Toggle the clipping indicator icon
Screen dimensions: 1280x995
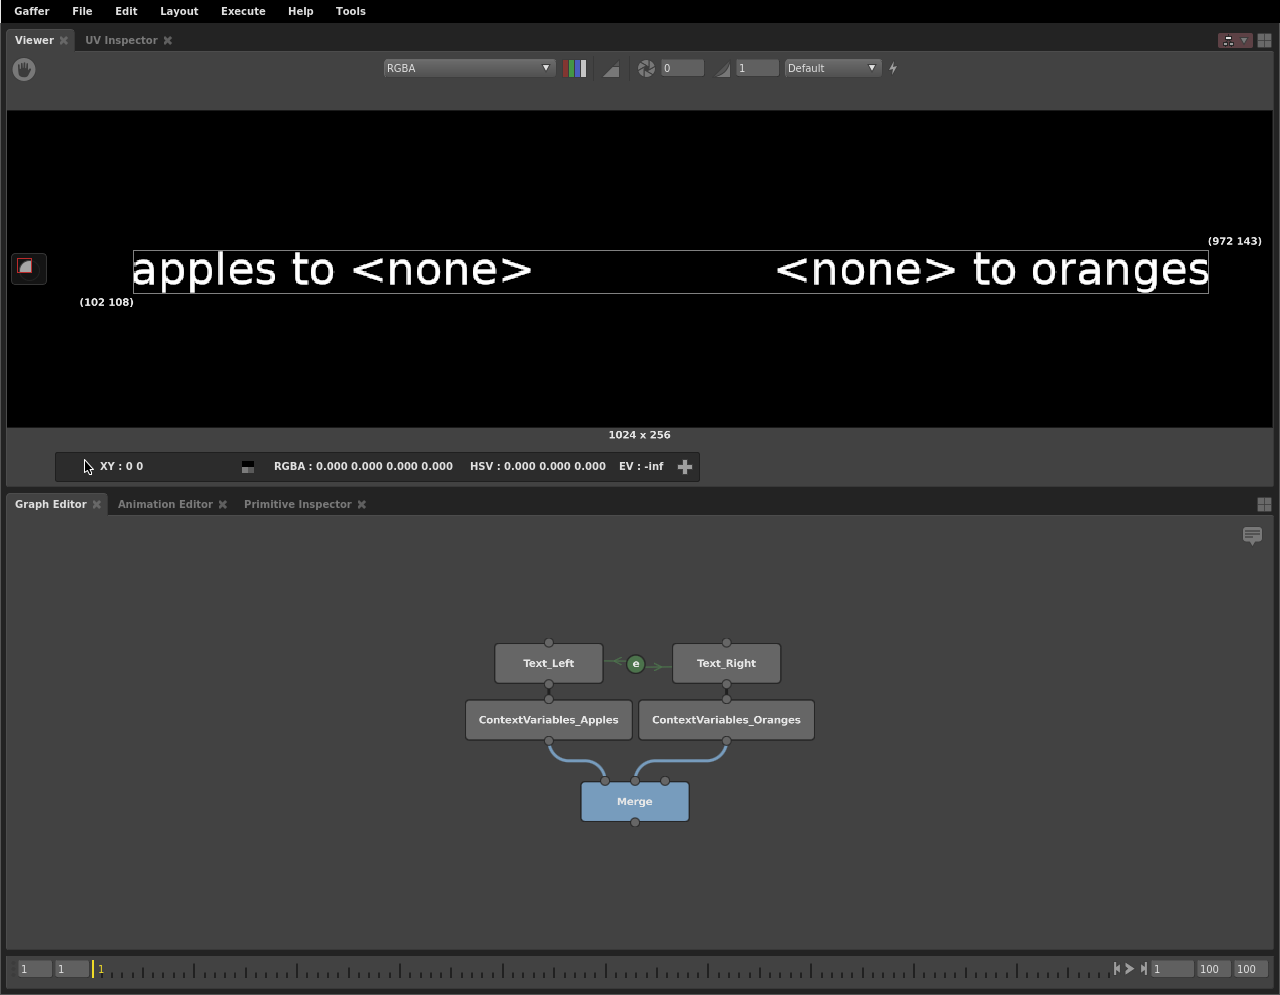click(611, 68)
